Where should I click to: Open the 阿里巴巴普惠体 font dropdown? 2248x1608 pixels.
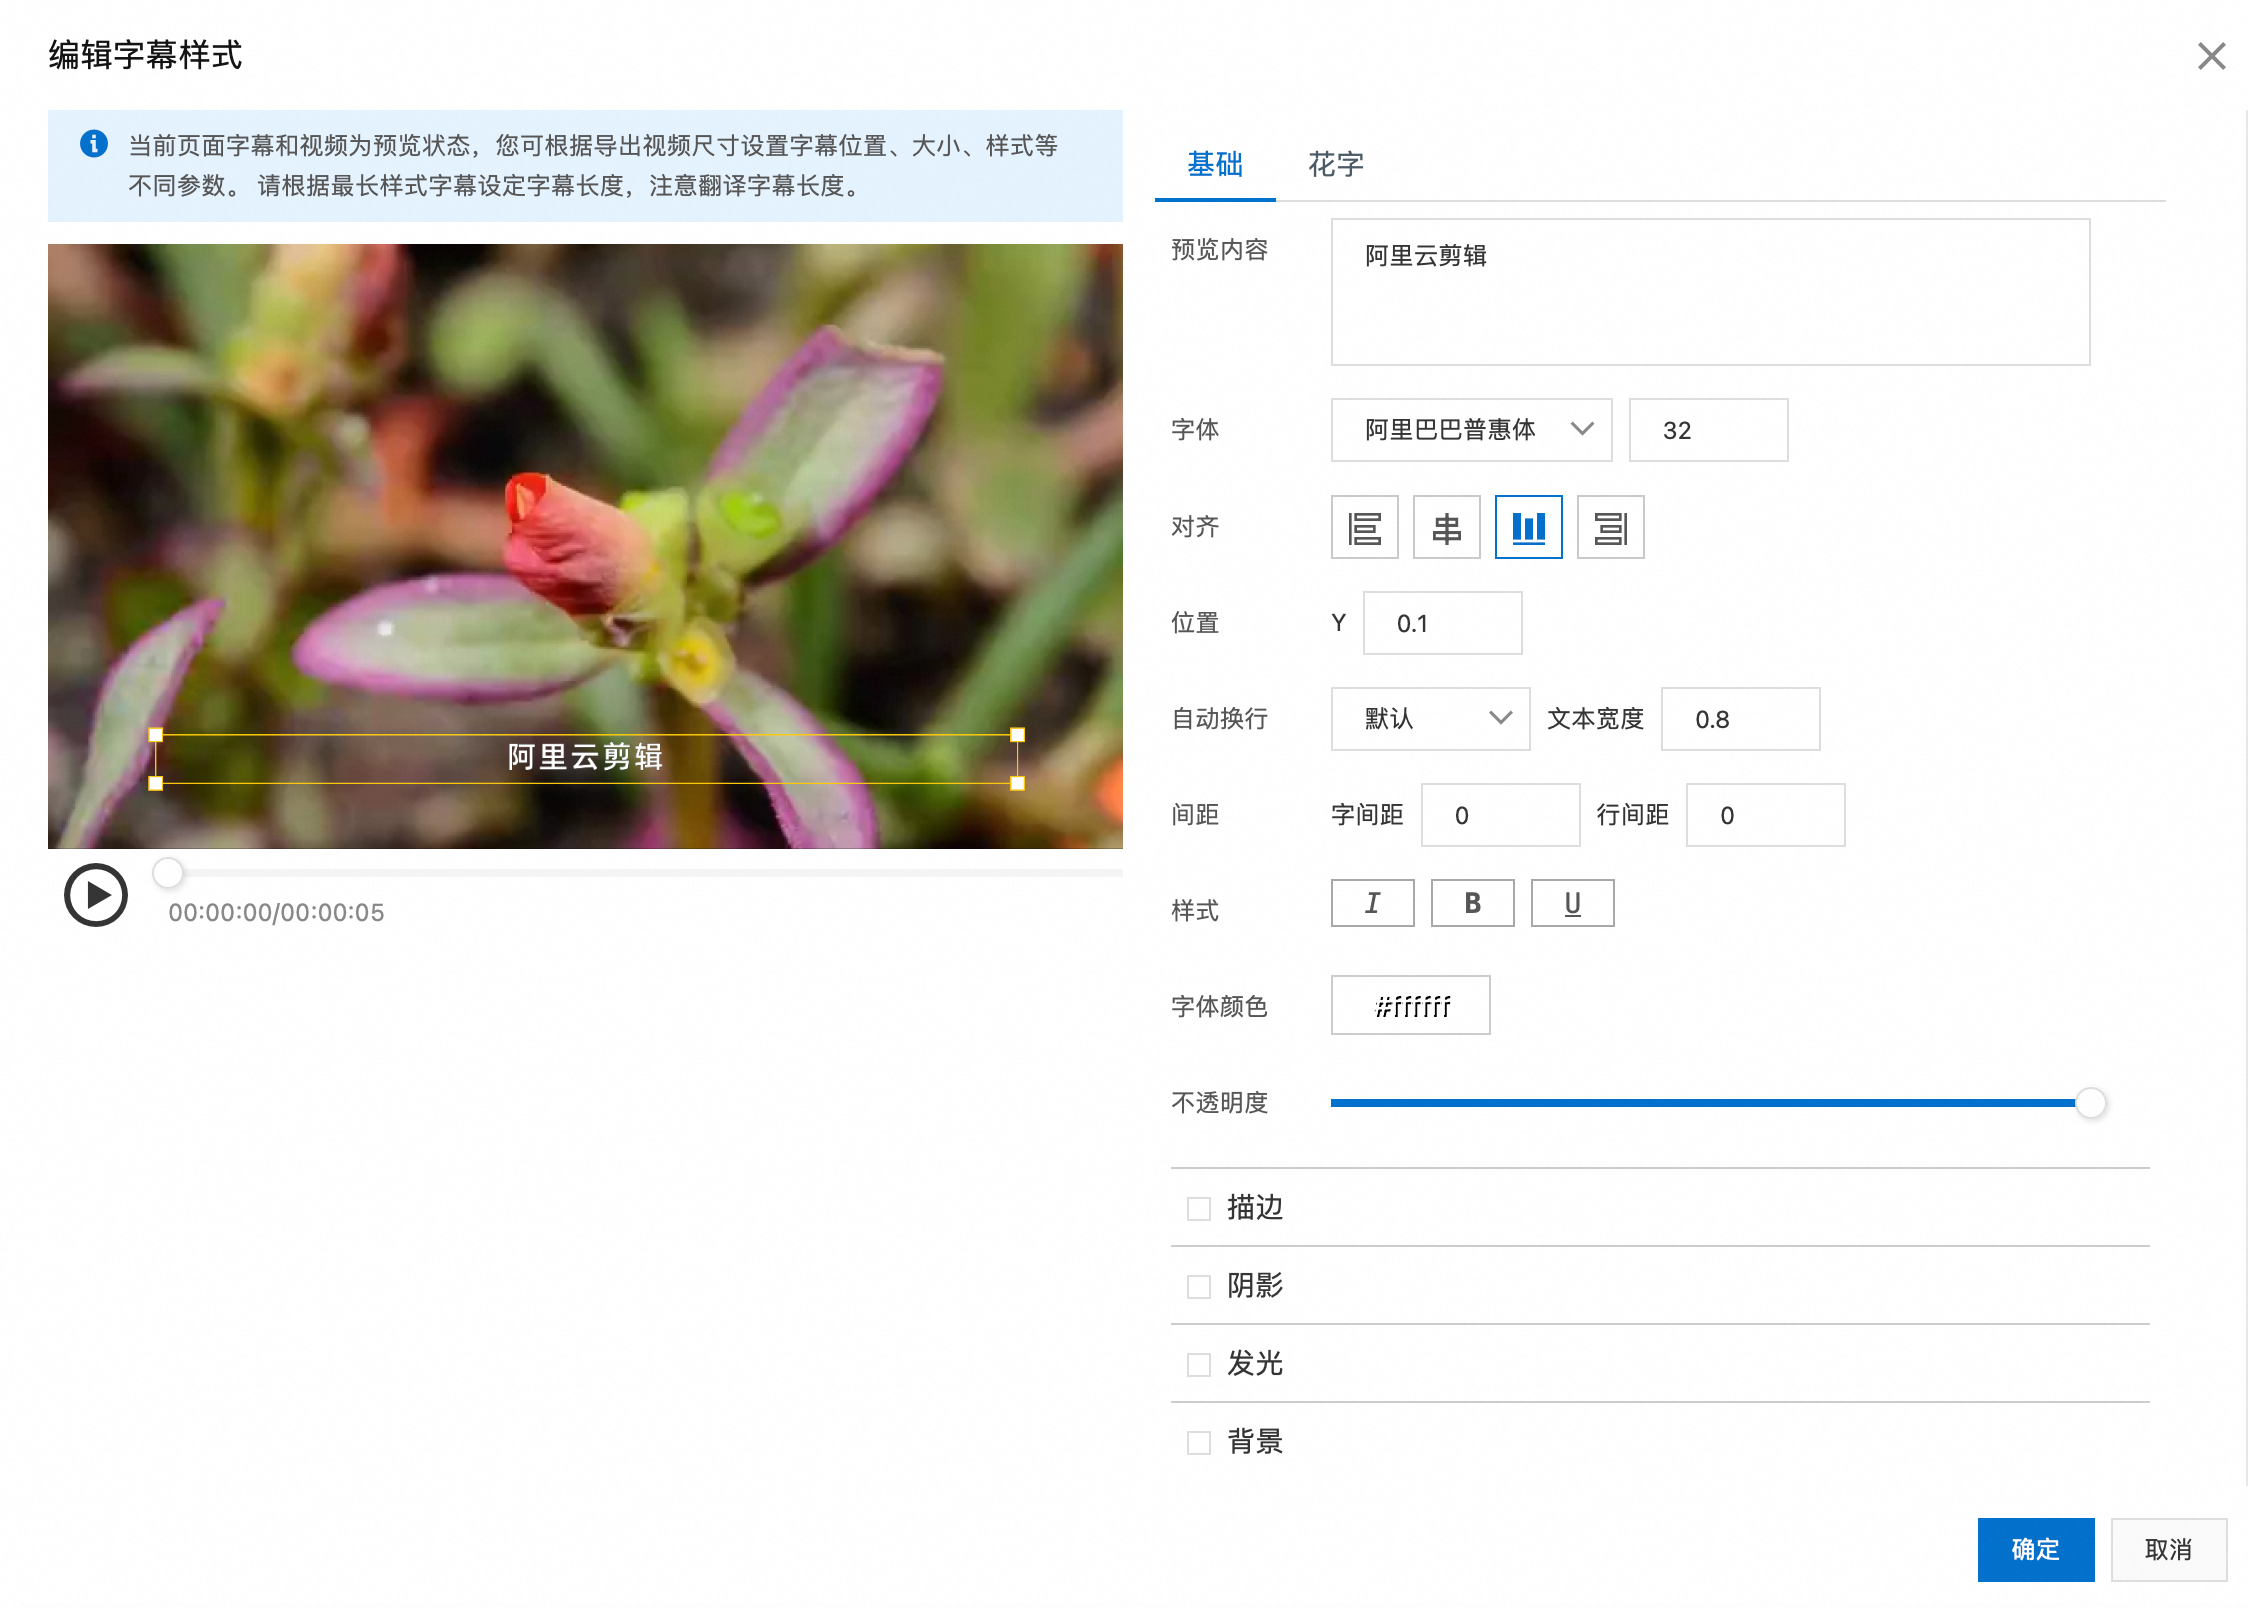1470,430
